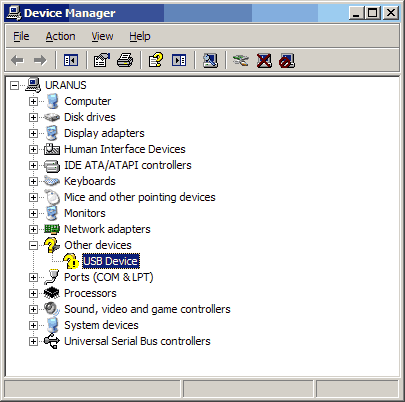Expand the Network adapters node
The height and width of the screenshot is (402, 405).
33,229
